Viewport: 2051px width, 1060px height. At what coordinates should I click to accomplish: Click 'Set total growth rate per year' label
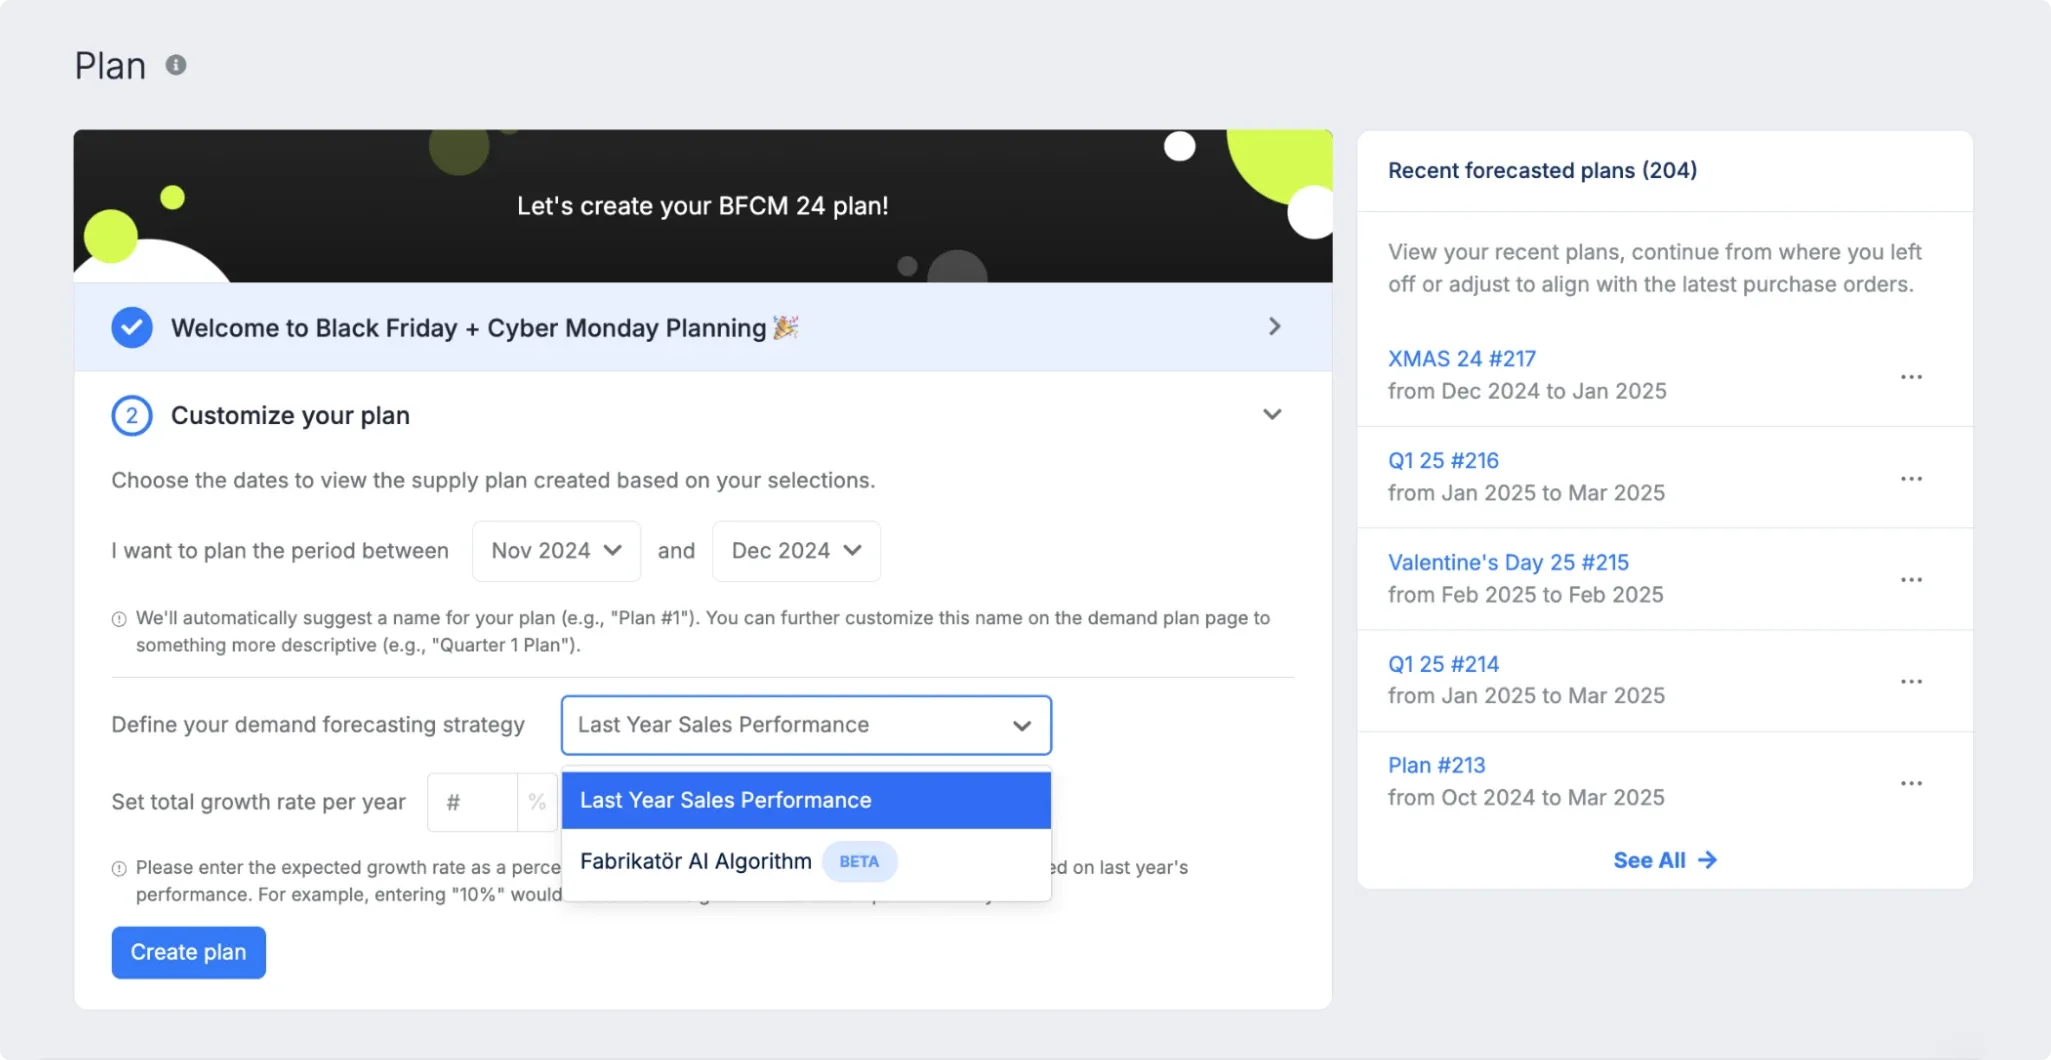(258, 802)
